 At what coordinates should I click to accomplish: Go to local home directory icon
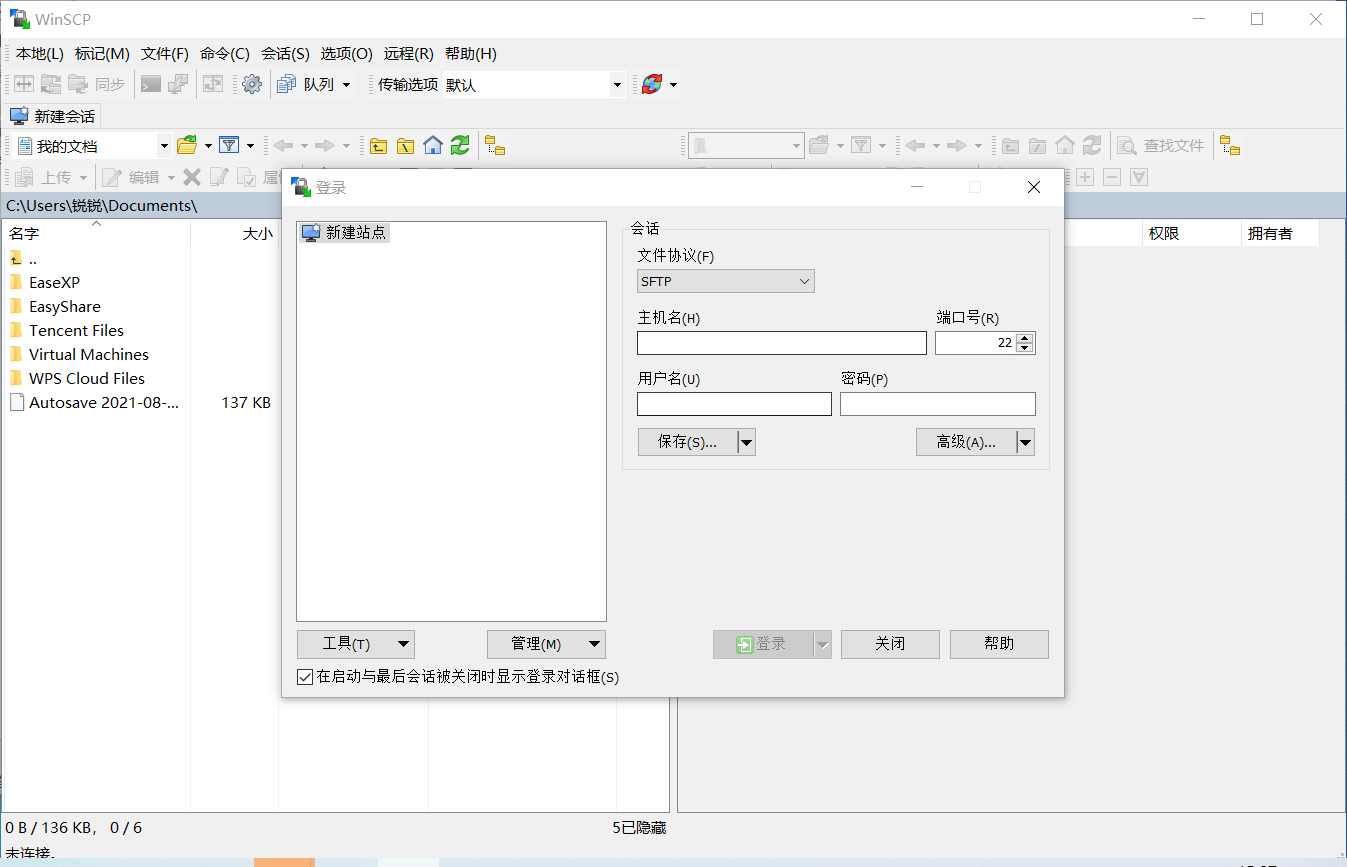(432, 146)
